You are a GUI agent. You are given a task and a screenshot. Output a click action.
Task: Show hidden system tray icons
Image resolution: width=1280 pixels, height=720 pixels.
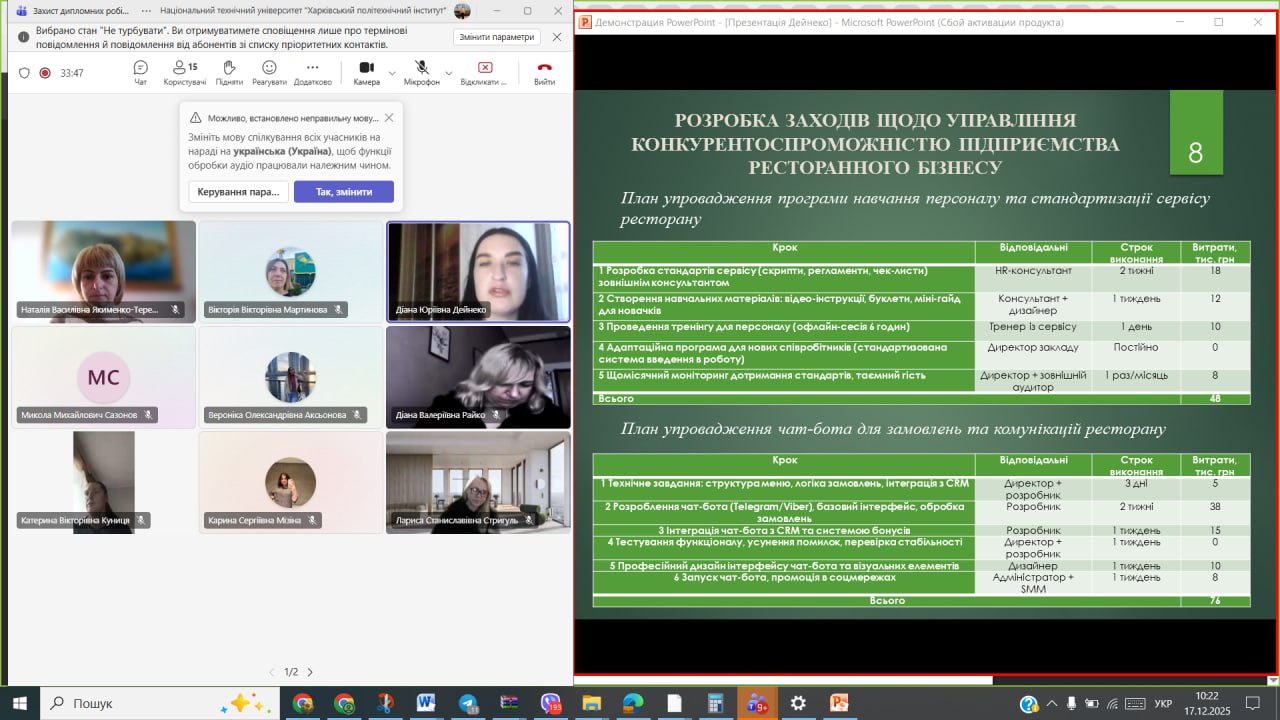(x=1051, y=703)
